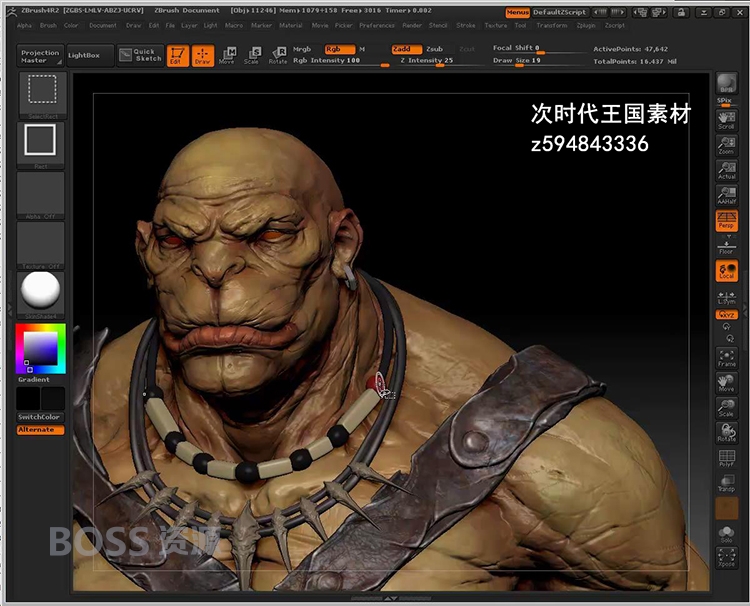750x606 pixels.
Task: Switch to Scale mode in top shelf
Action: (x=252, y=55)
